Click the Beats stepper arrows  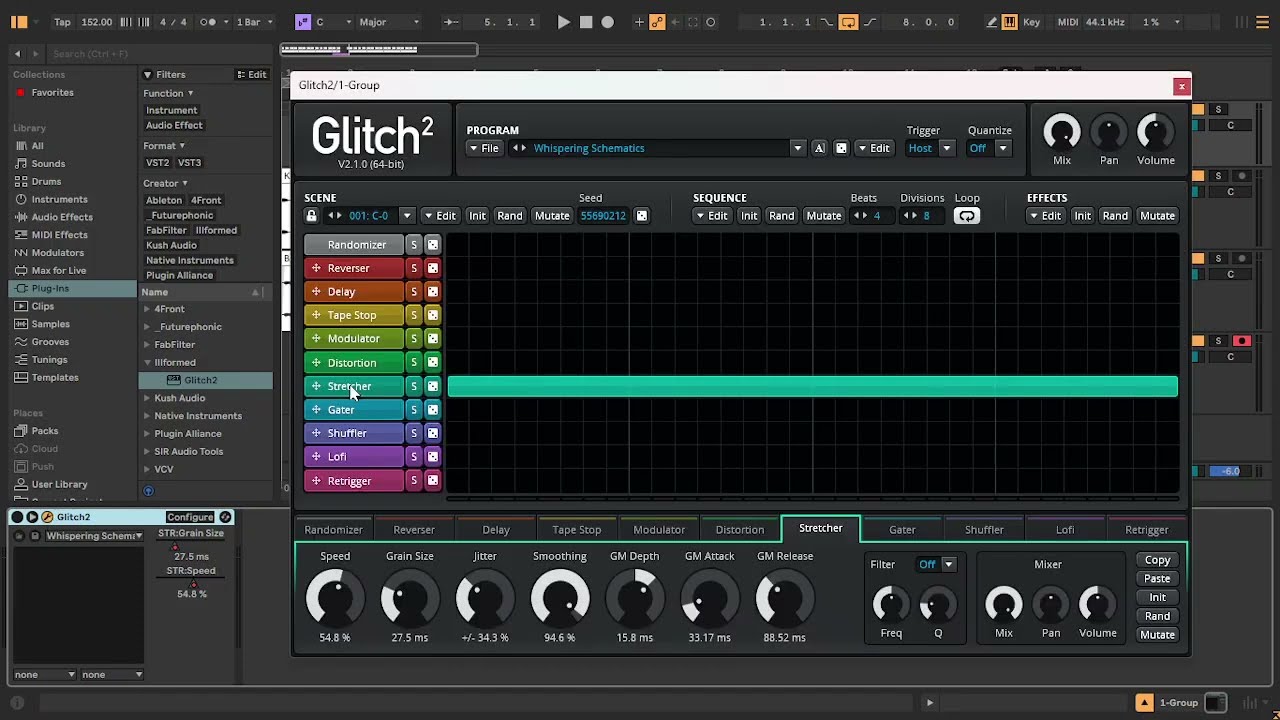(x=859, y=216)
